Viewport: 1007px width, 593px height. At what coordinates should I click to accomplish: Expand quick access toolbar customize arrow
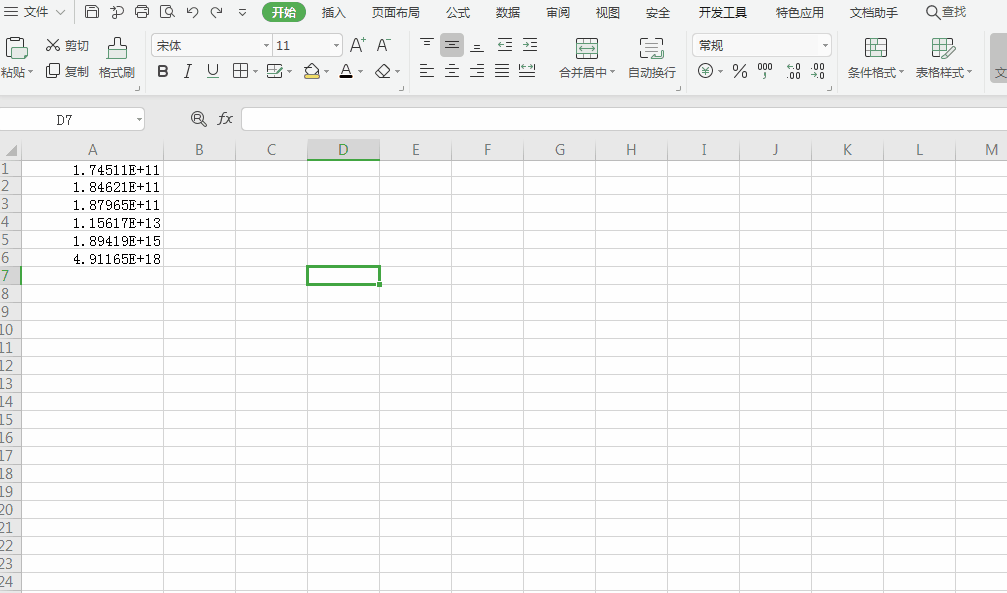point(242,12)
